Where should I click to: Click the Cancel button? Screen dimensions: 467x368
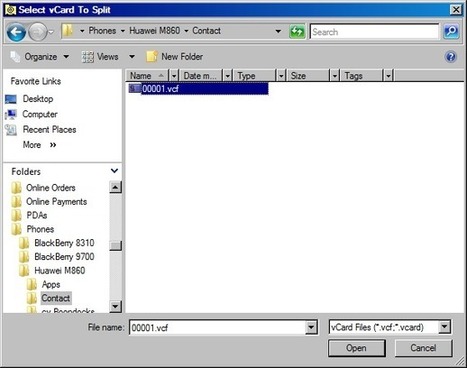point(423,348)
